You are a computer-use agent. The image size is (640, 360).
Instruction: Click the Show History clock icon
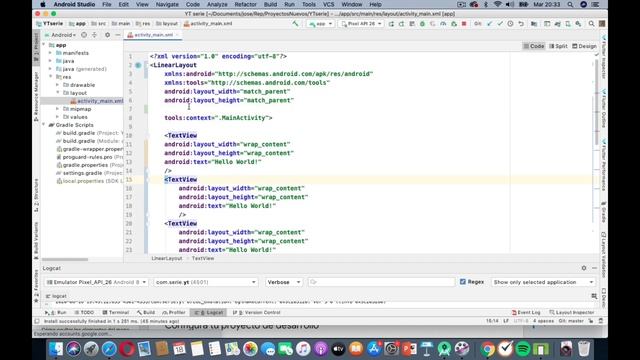tap(510, 24)
